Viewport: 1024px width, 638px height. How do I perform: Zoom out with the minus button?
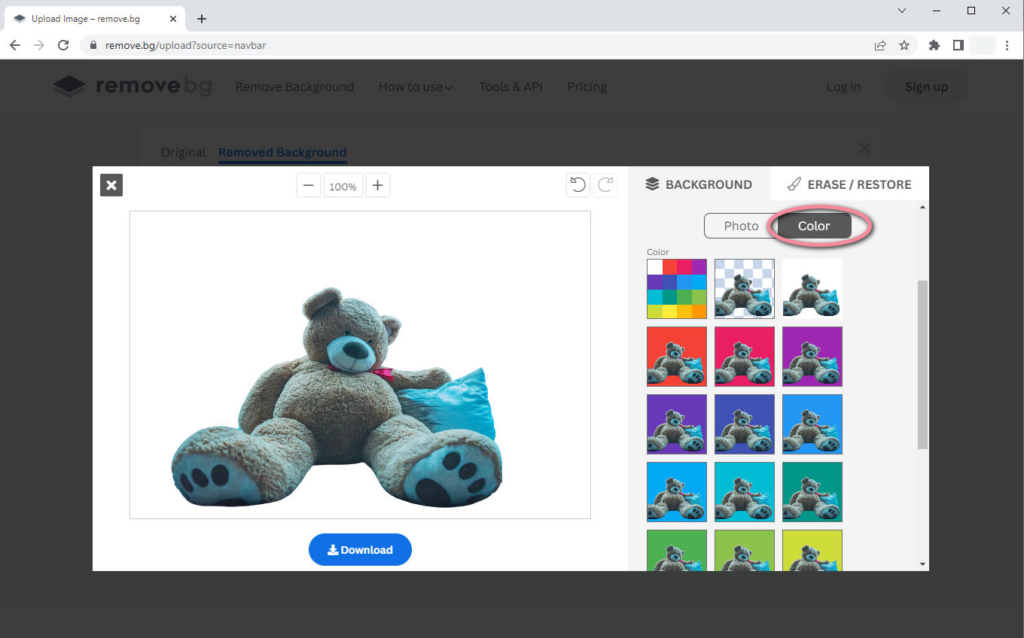(309, 186)
